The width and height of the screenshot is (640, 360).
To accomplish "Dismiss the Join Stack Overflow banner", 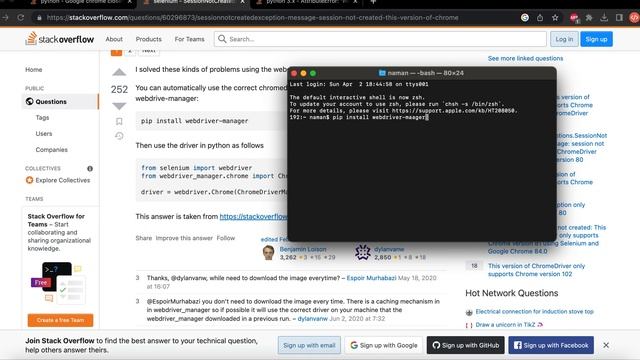I will (606, 345).
